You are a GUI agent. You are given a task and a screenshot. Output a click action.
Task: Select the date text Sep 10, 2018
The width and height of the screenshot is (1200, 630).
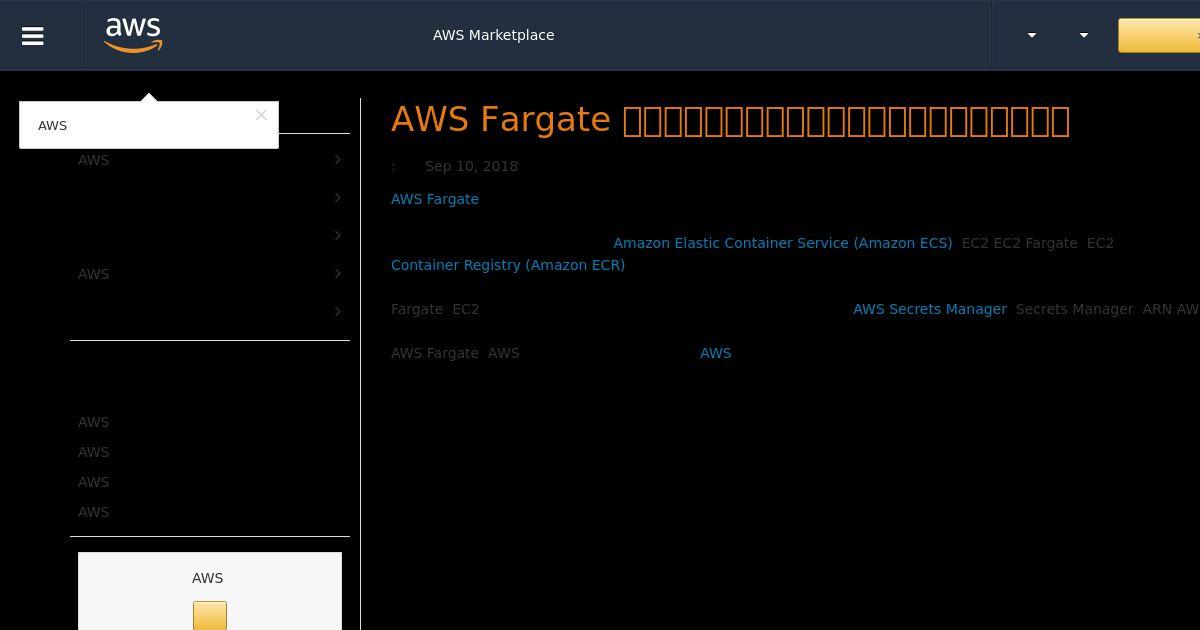pos(471,166)
